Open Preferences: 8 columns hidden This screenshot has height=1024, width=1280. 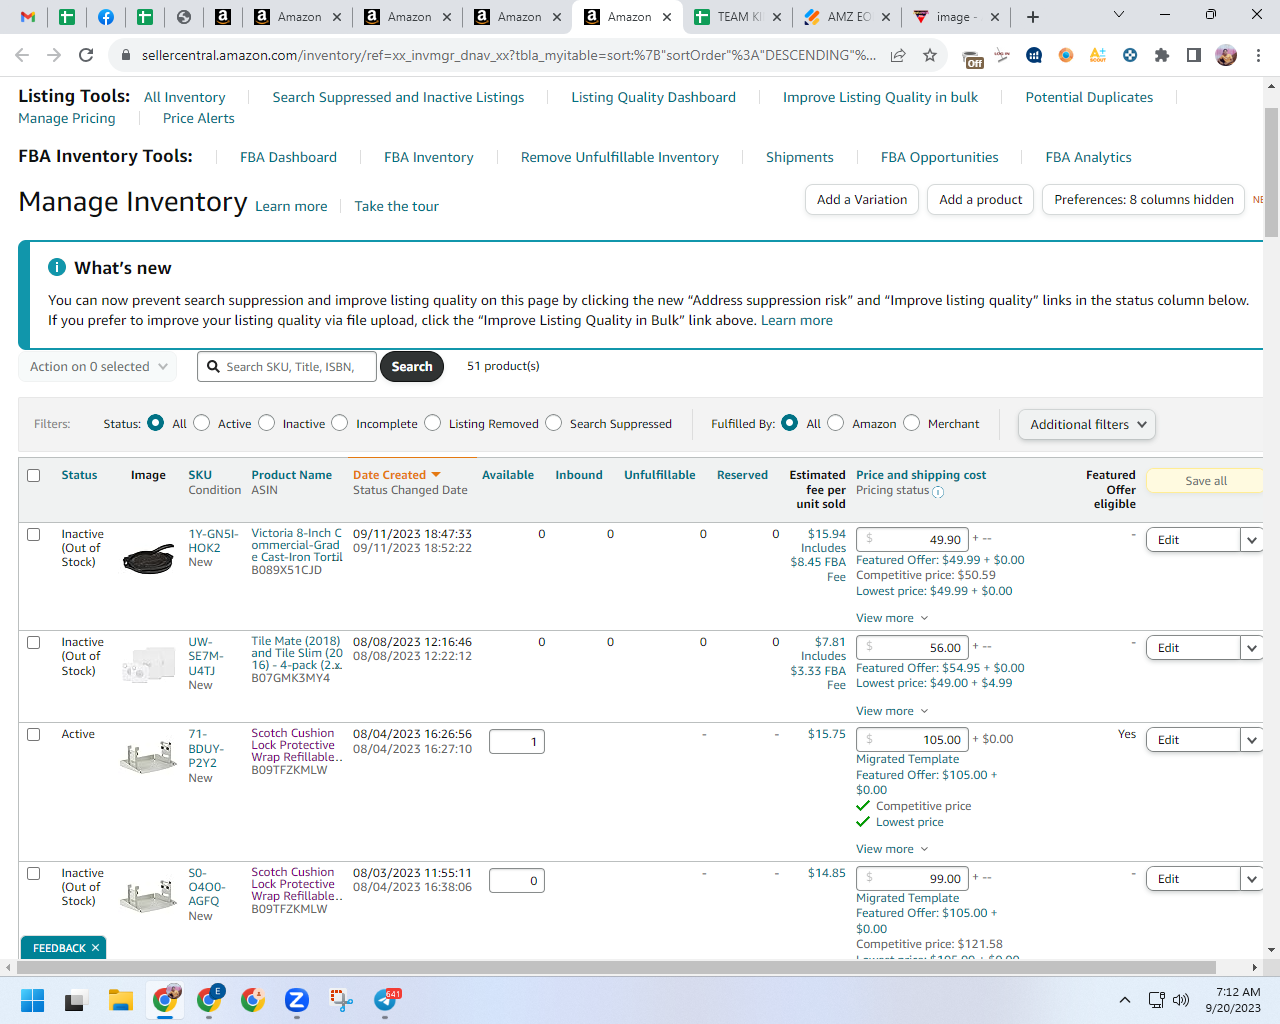(x=1144, y=200)
